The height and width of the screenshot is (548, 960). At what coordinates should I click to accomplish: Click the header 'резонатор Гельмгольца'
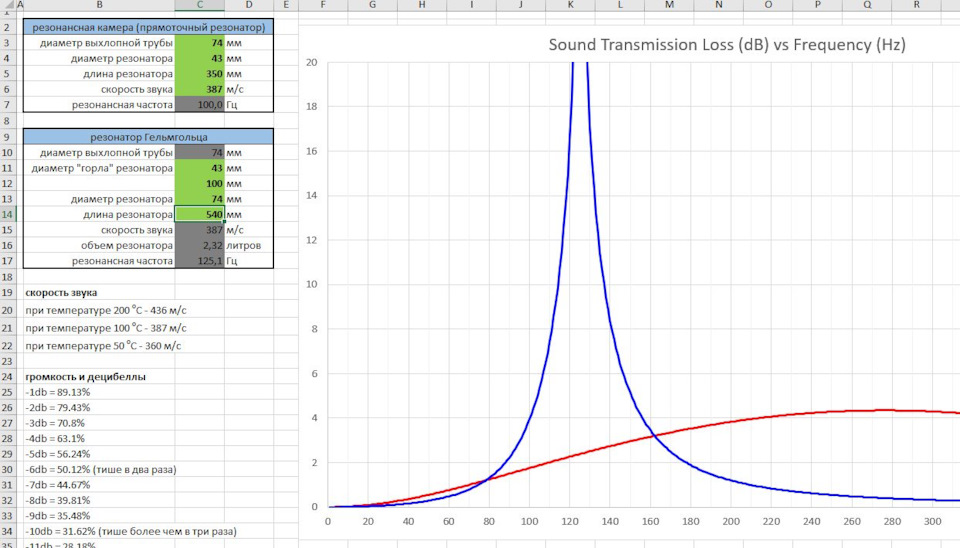click(149, 137)
